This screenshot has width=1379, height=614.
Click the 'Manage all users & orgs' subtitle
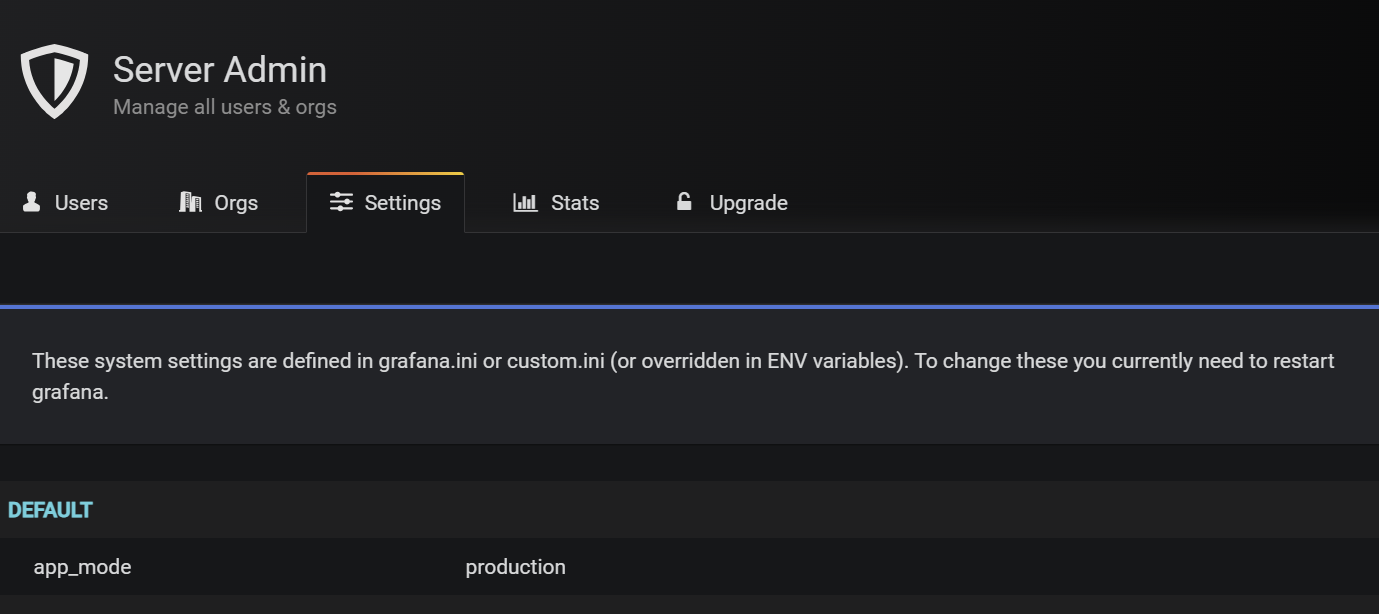pyautogui.click(x=225, y=107)
